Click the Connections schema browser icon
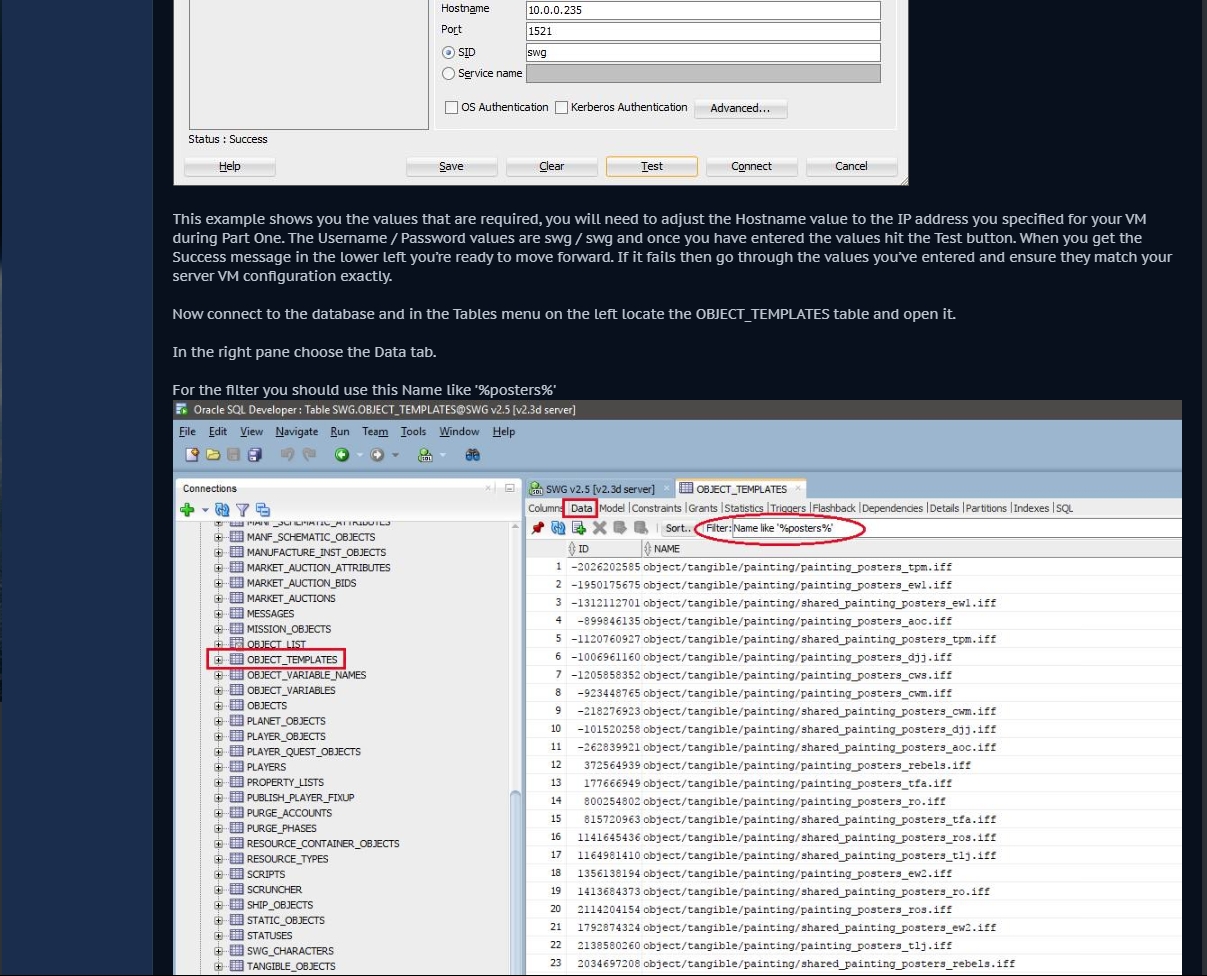This screenshot has height=976, width=1207. 262,510
